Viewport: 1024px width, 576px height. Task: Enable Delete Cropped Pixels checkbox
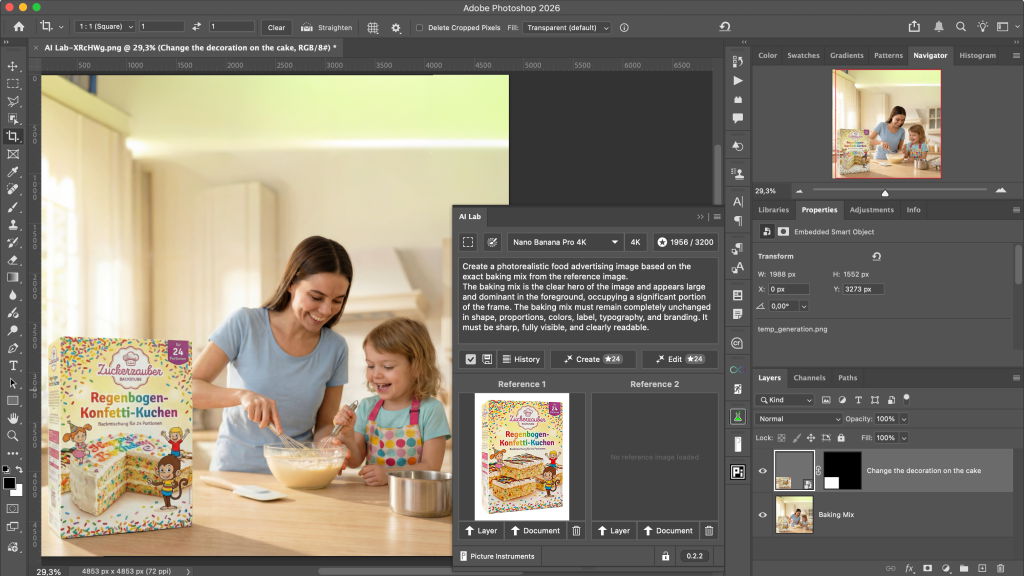pyautogui.click(x=420, y=28)
